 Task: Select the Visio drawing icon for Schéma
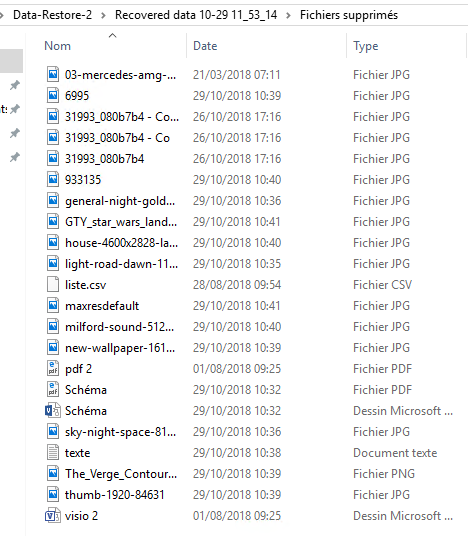click(x=53, y=411)
